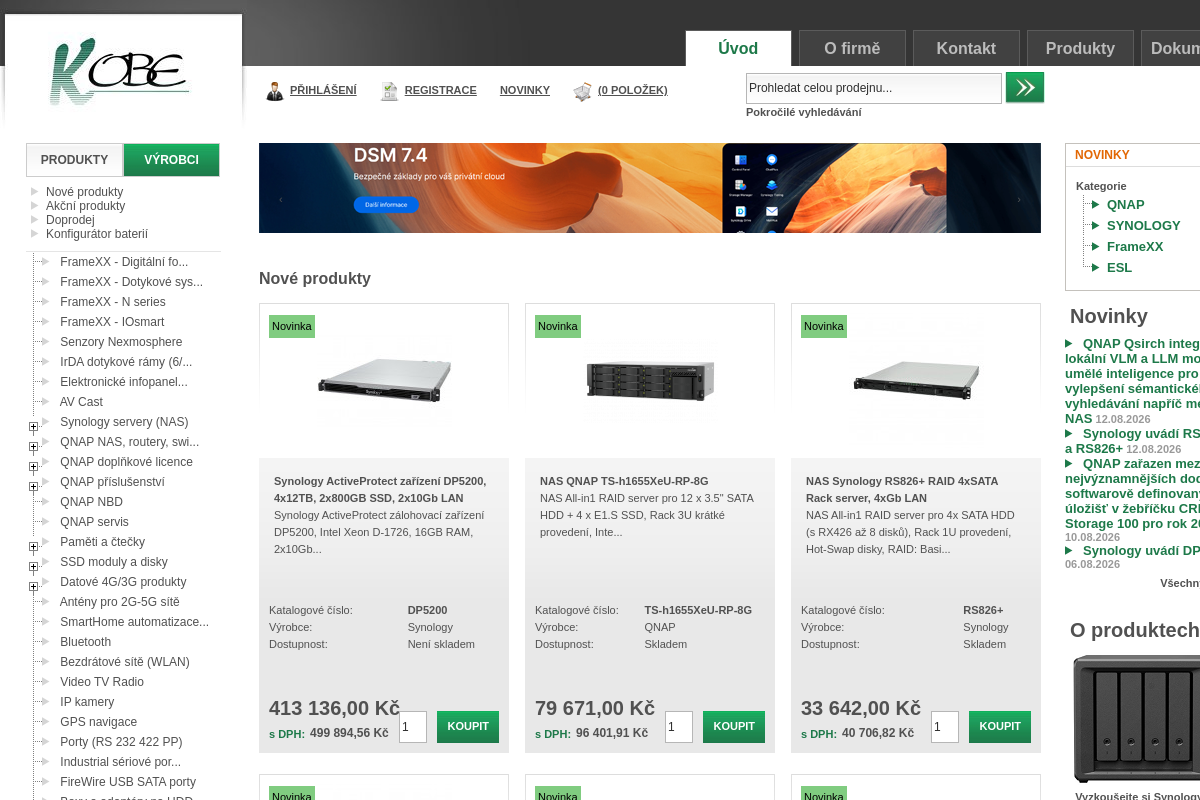Open ESL news category
The height and width of the screenshot is (800, 1200).
pyautogui.click(x=1119, y=268)
